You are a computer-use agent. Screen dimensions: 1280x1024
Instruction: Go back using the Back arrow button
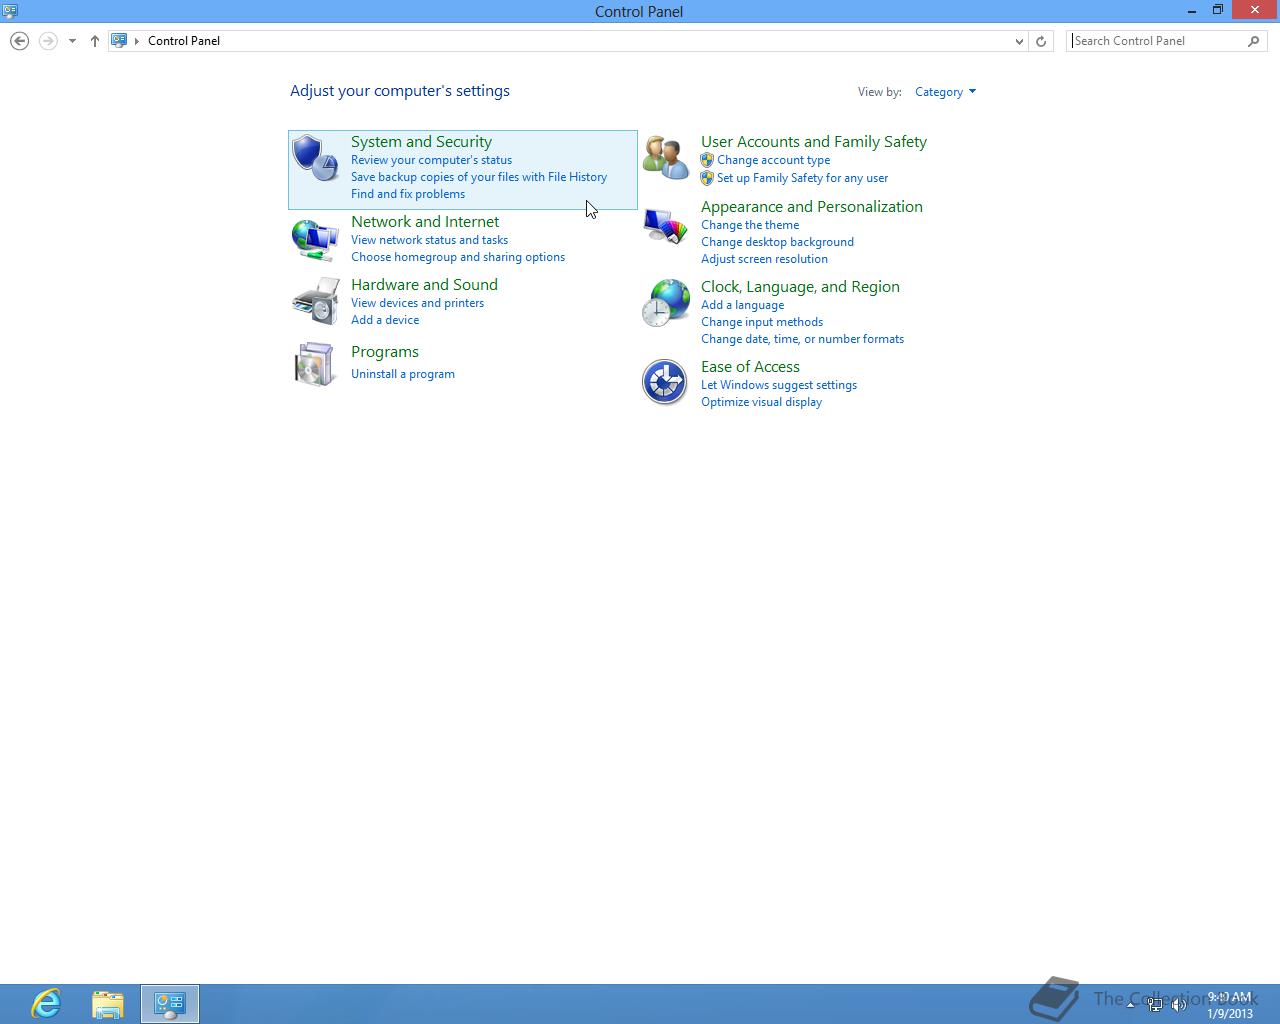tap(19, 41)
